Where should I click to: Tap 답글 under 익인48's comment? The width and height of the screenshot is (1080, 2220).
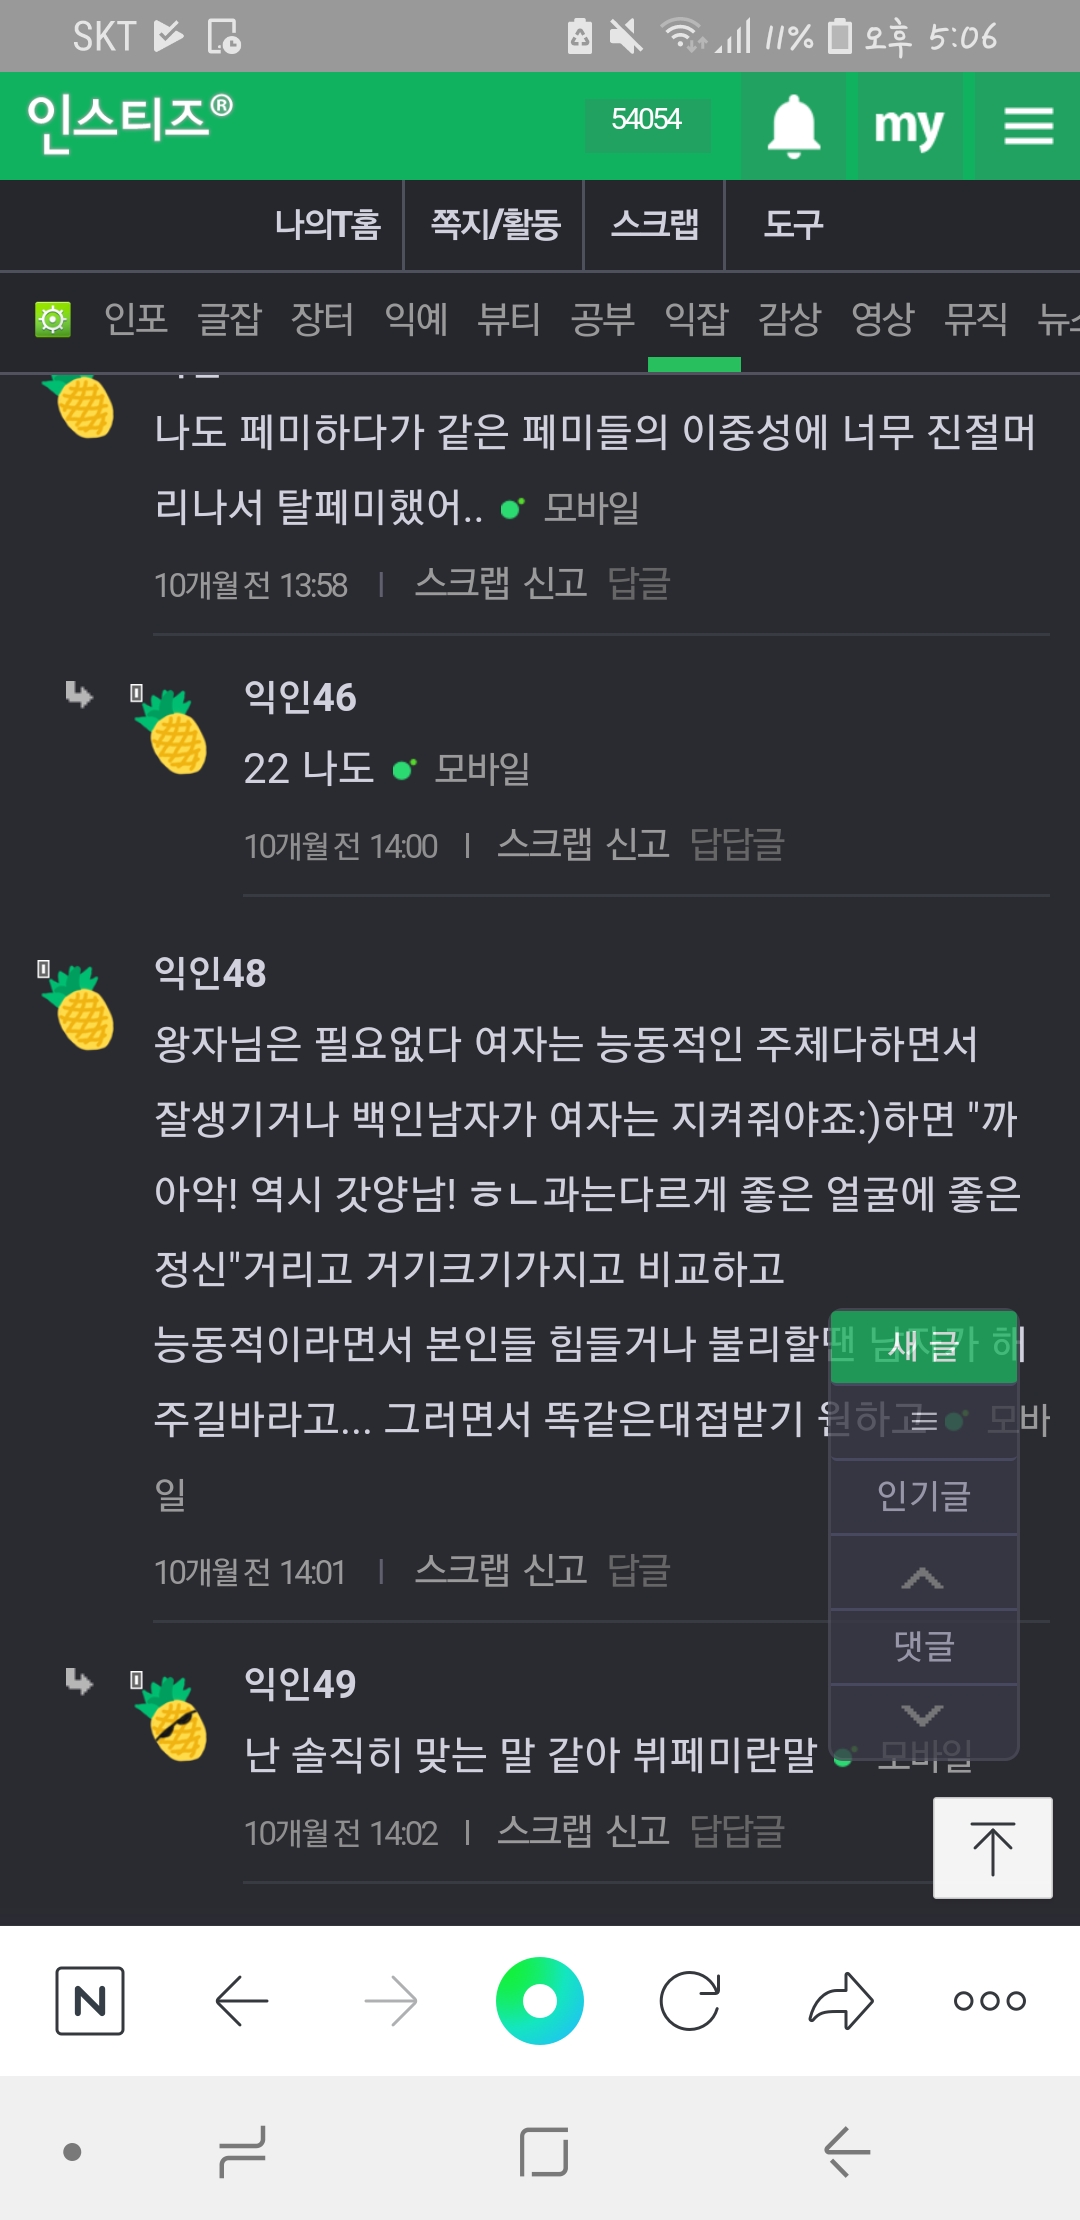pyautogui.click(x=639, y=1571)
